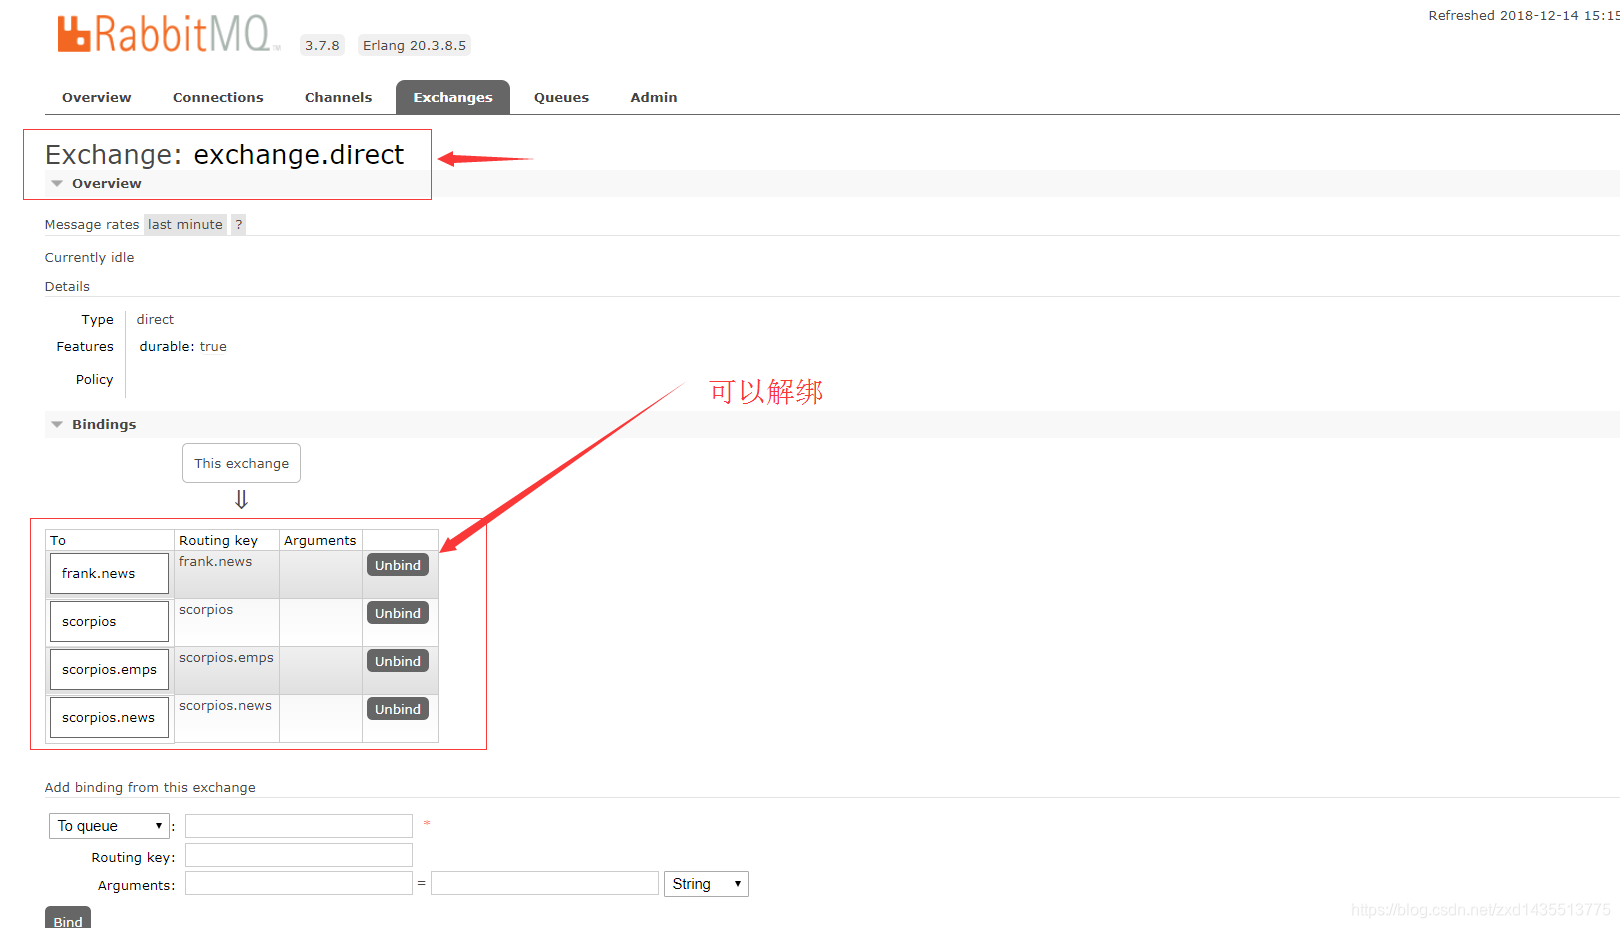This screenshot has width=1620, height=928.
Task: Switch to the Channels tab
Action: pyautogui.click(x=338, y=98)
